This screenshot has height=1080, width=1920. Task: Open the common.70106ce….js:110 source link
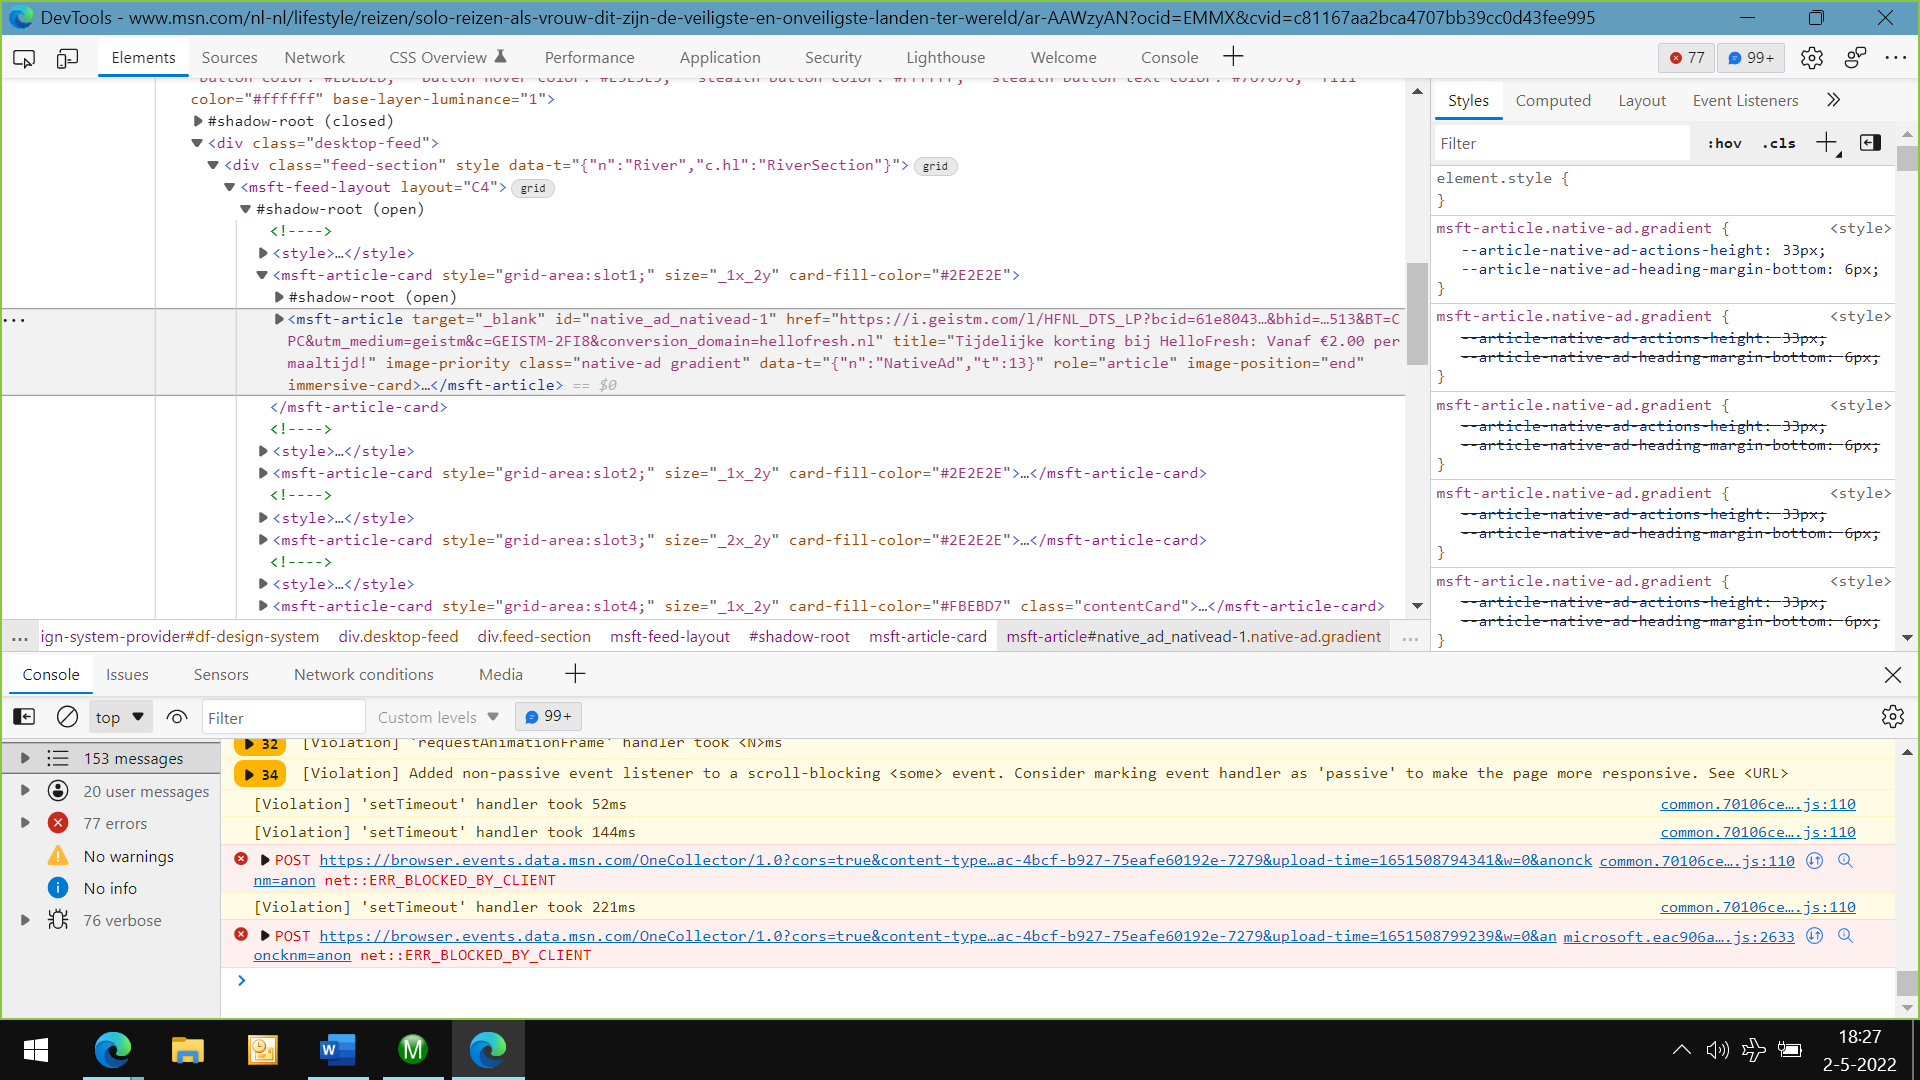coord(1757,804)
